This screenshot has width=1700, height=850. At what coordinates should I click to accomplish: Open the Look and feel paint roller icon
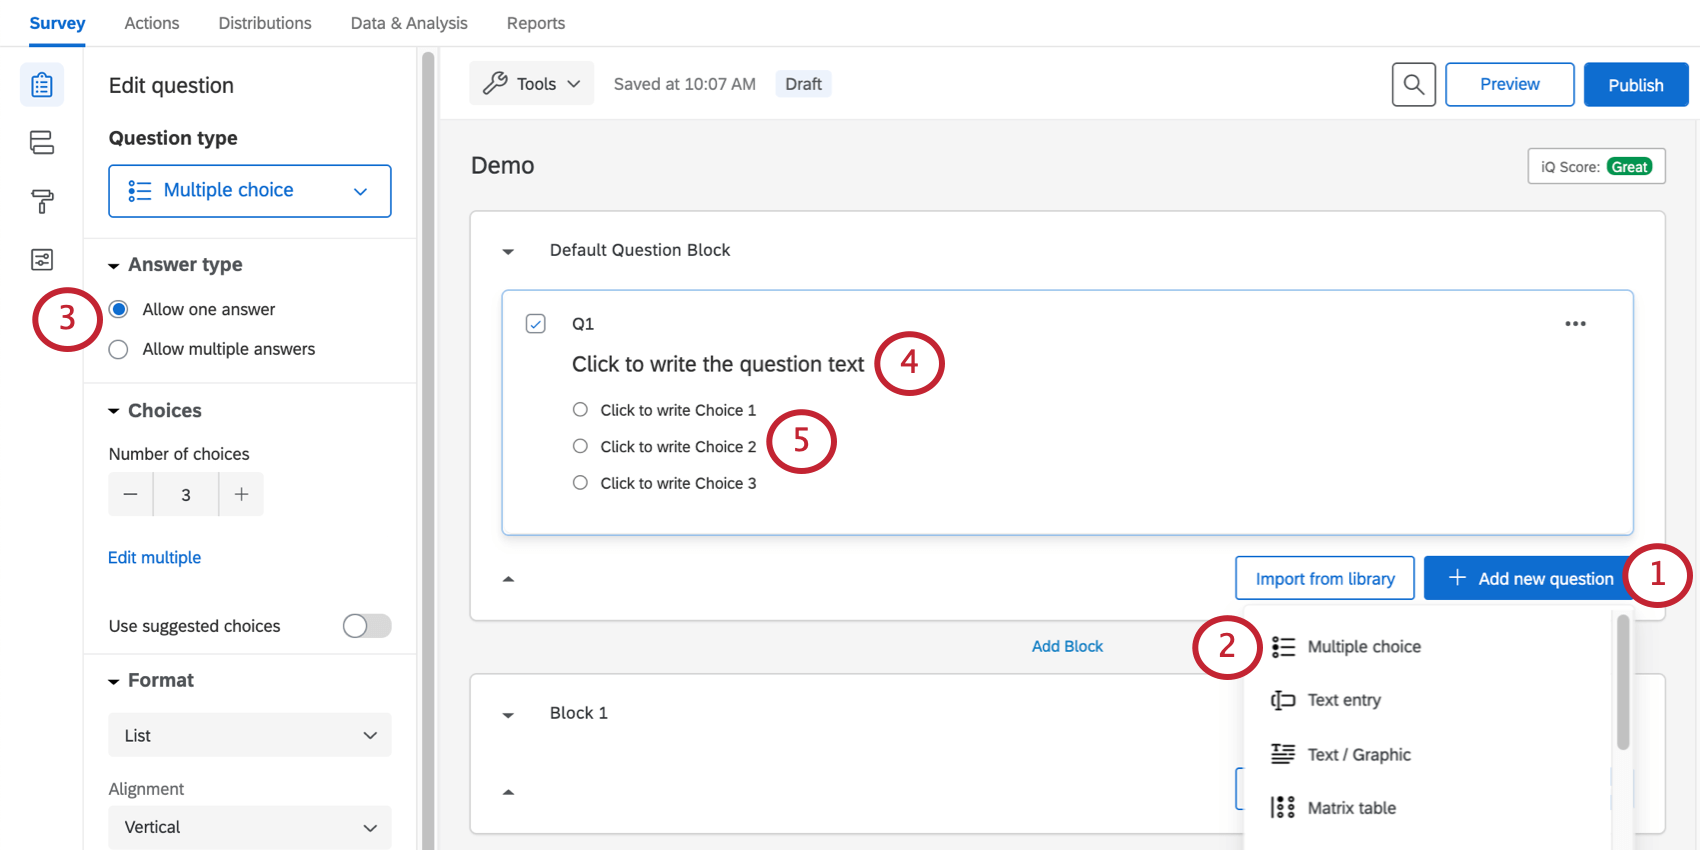pyautogui.click(x=42, y=201)
